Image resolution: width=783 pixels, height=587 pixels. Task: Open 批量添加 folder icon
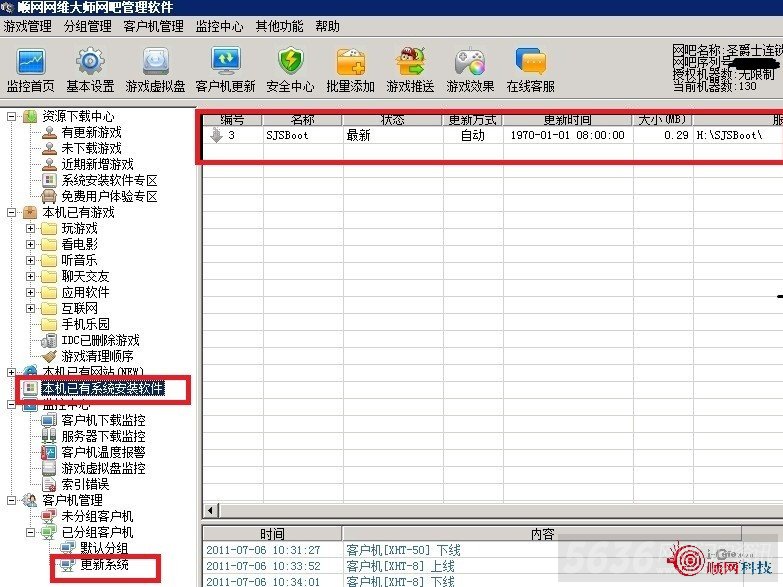[x=351, y=62]
